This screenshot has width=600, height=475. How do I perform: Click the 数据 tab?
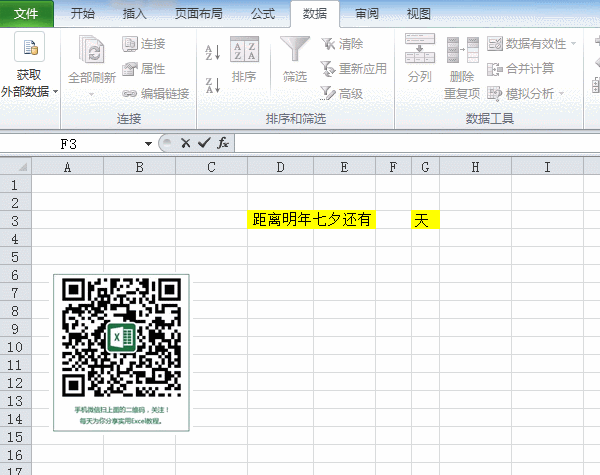[x=315, y=14]
